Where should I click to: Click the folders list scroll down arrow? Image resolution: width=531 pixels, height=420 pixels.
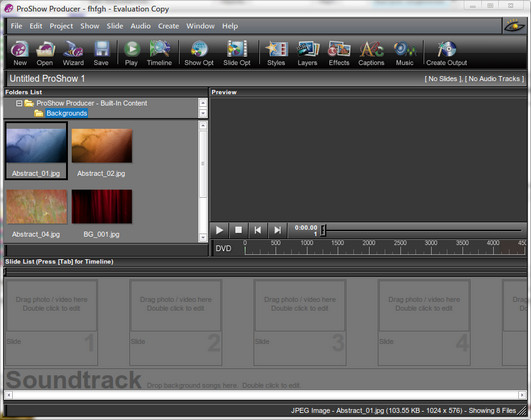tap(203, 113)
